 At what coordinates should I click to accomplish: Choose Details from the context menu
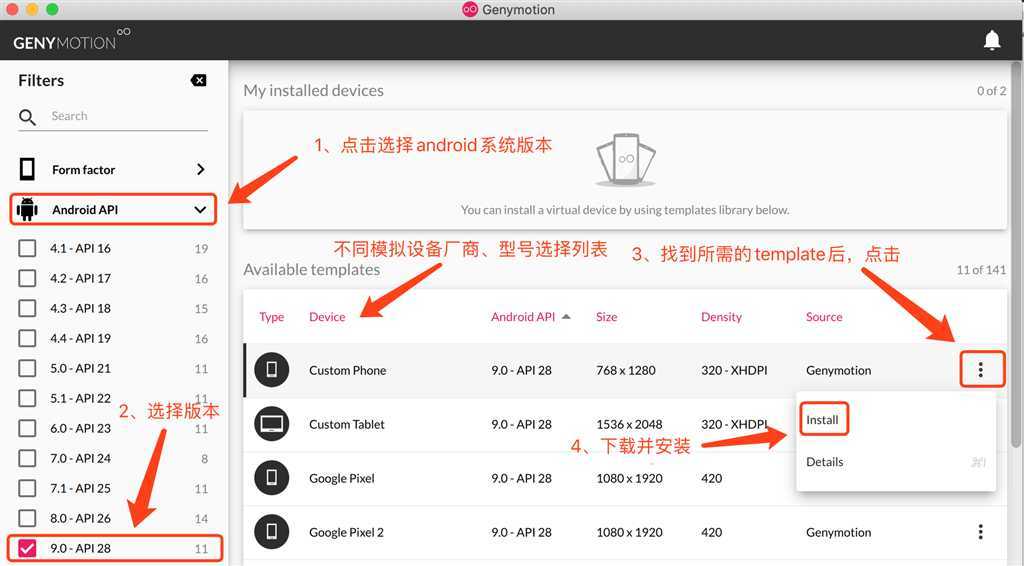825,462
